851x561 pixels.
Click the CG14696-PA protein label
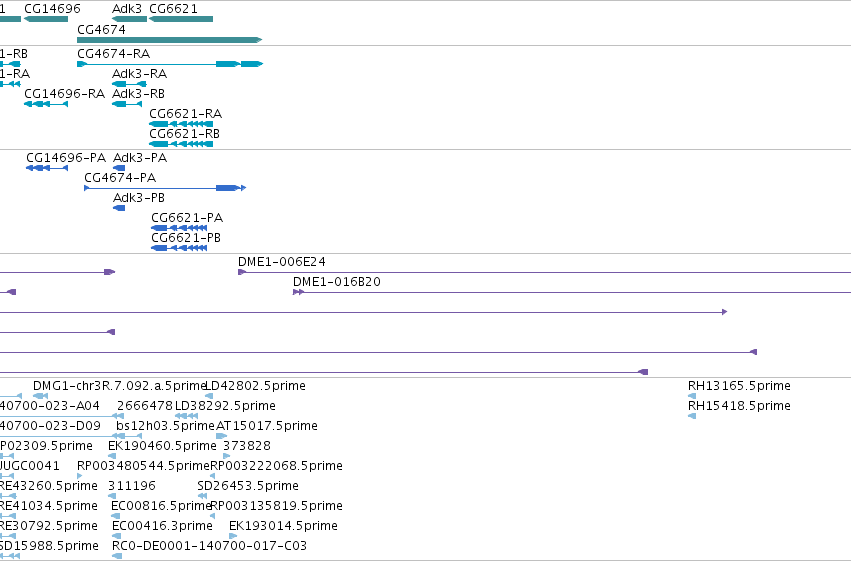coord(66,158)
